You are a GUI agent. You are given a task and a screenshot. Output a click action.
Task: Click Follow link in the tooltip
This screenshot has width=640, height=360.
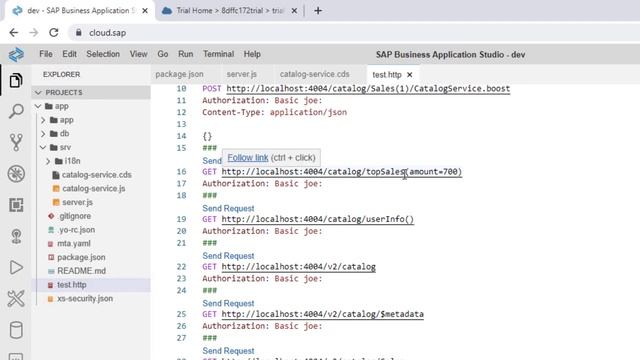pos(247,158)
